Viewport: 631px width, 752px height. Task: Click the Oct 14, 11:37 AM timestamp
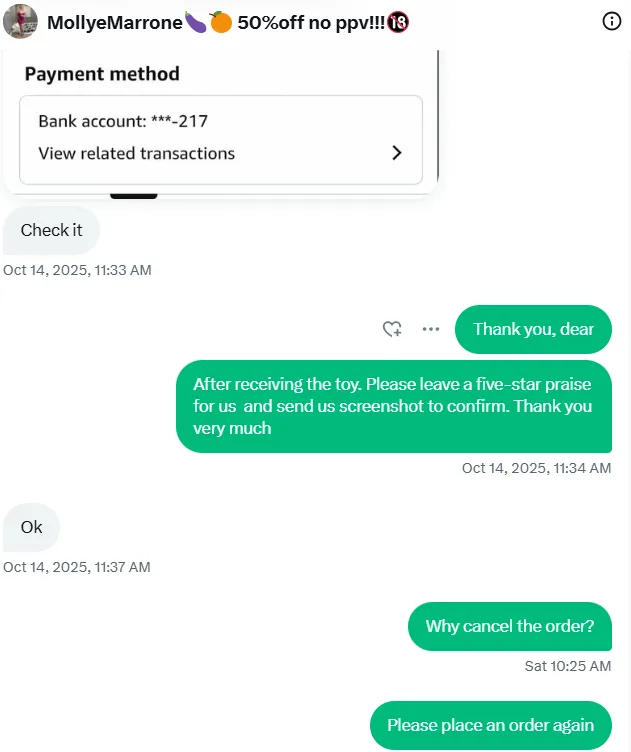tap(77, 567)
